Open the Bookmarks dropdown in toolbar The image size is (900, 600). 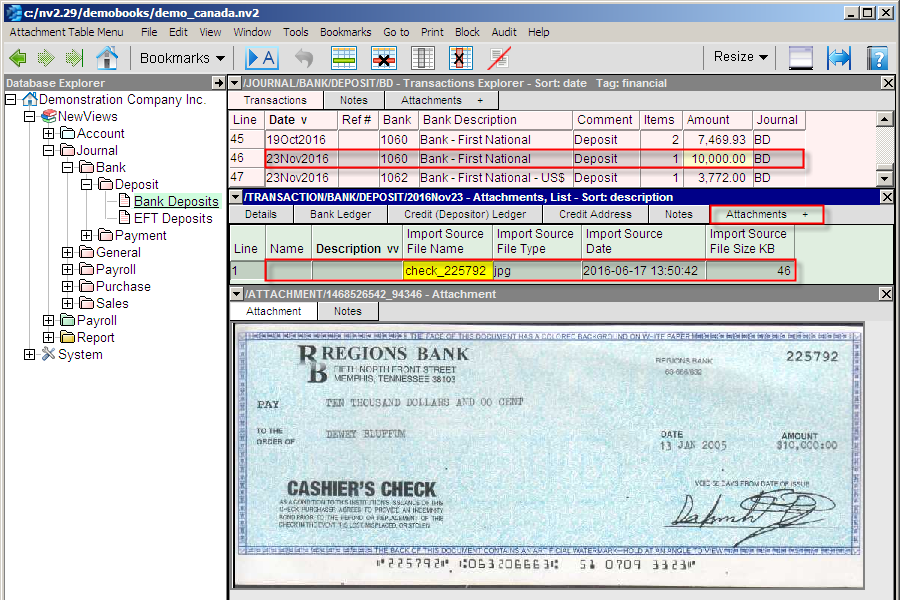click(182, 58)
